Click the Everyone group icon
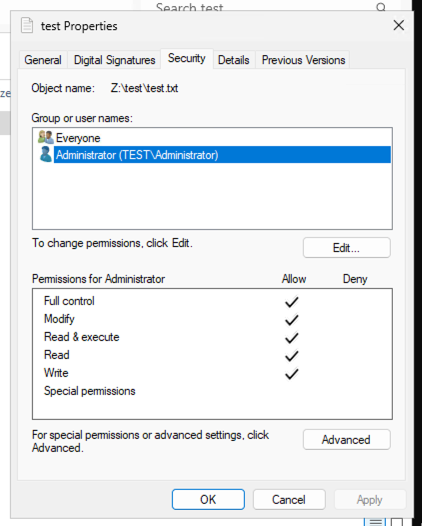This screenshot has width=422, height=526. coord(46,138)
